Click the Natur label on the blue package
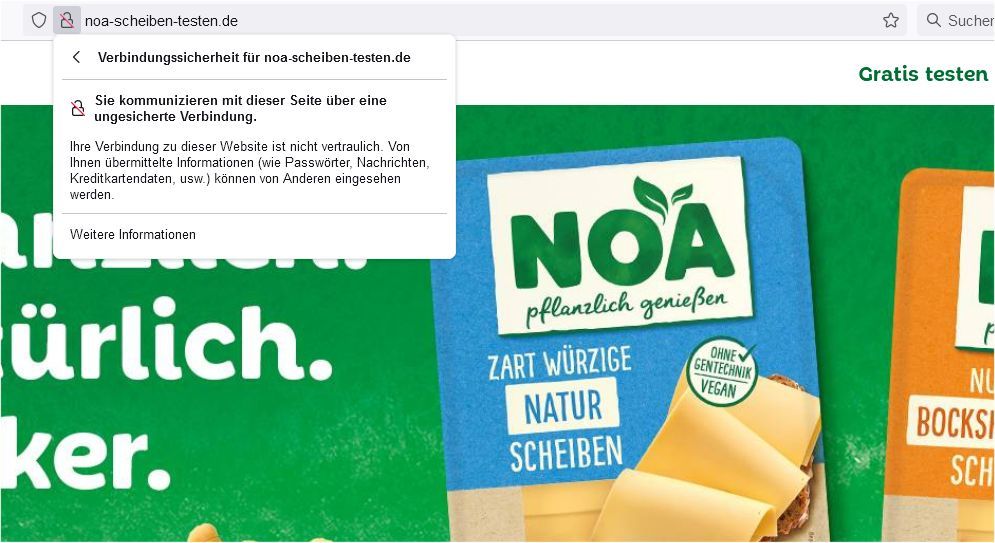The height and width of the screenshot is (543, 995). pos(563,407)
